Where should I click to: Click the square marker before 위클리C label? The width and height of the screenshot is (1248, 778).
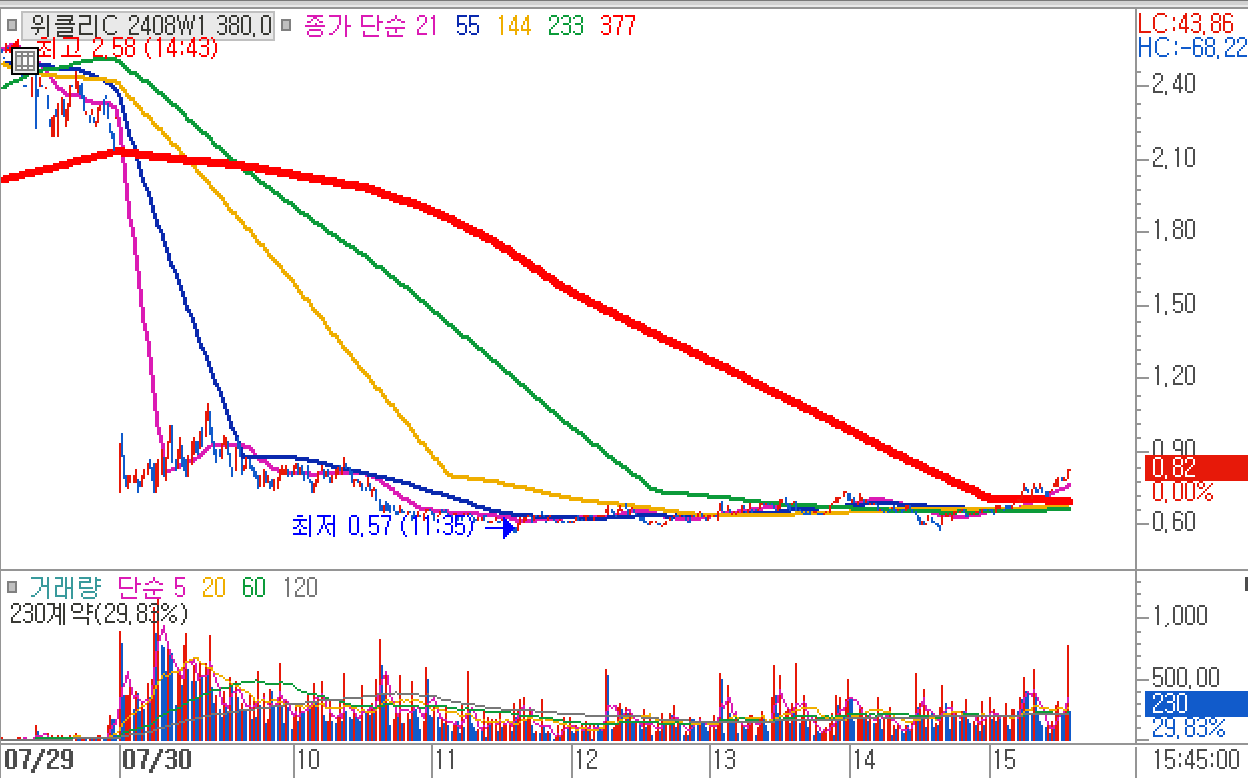(x=11, y=26)
